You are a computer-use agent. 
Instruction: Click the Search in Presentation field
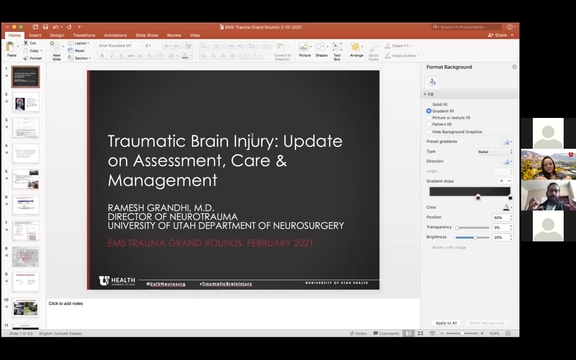pyautogui.click(x=467, y=27)
